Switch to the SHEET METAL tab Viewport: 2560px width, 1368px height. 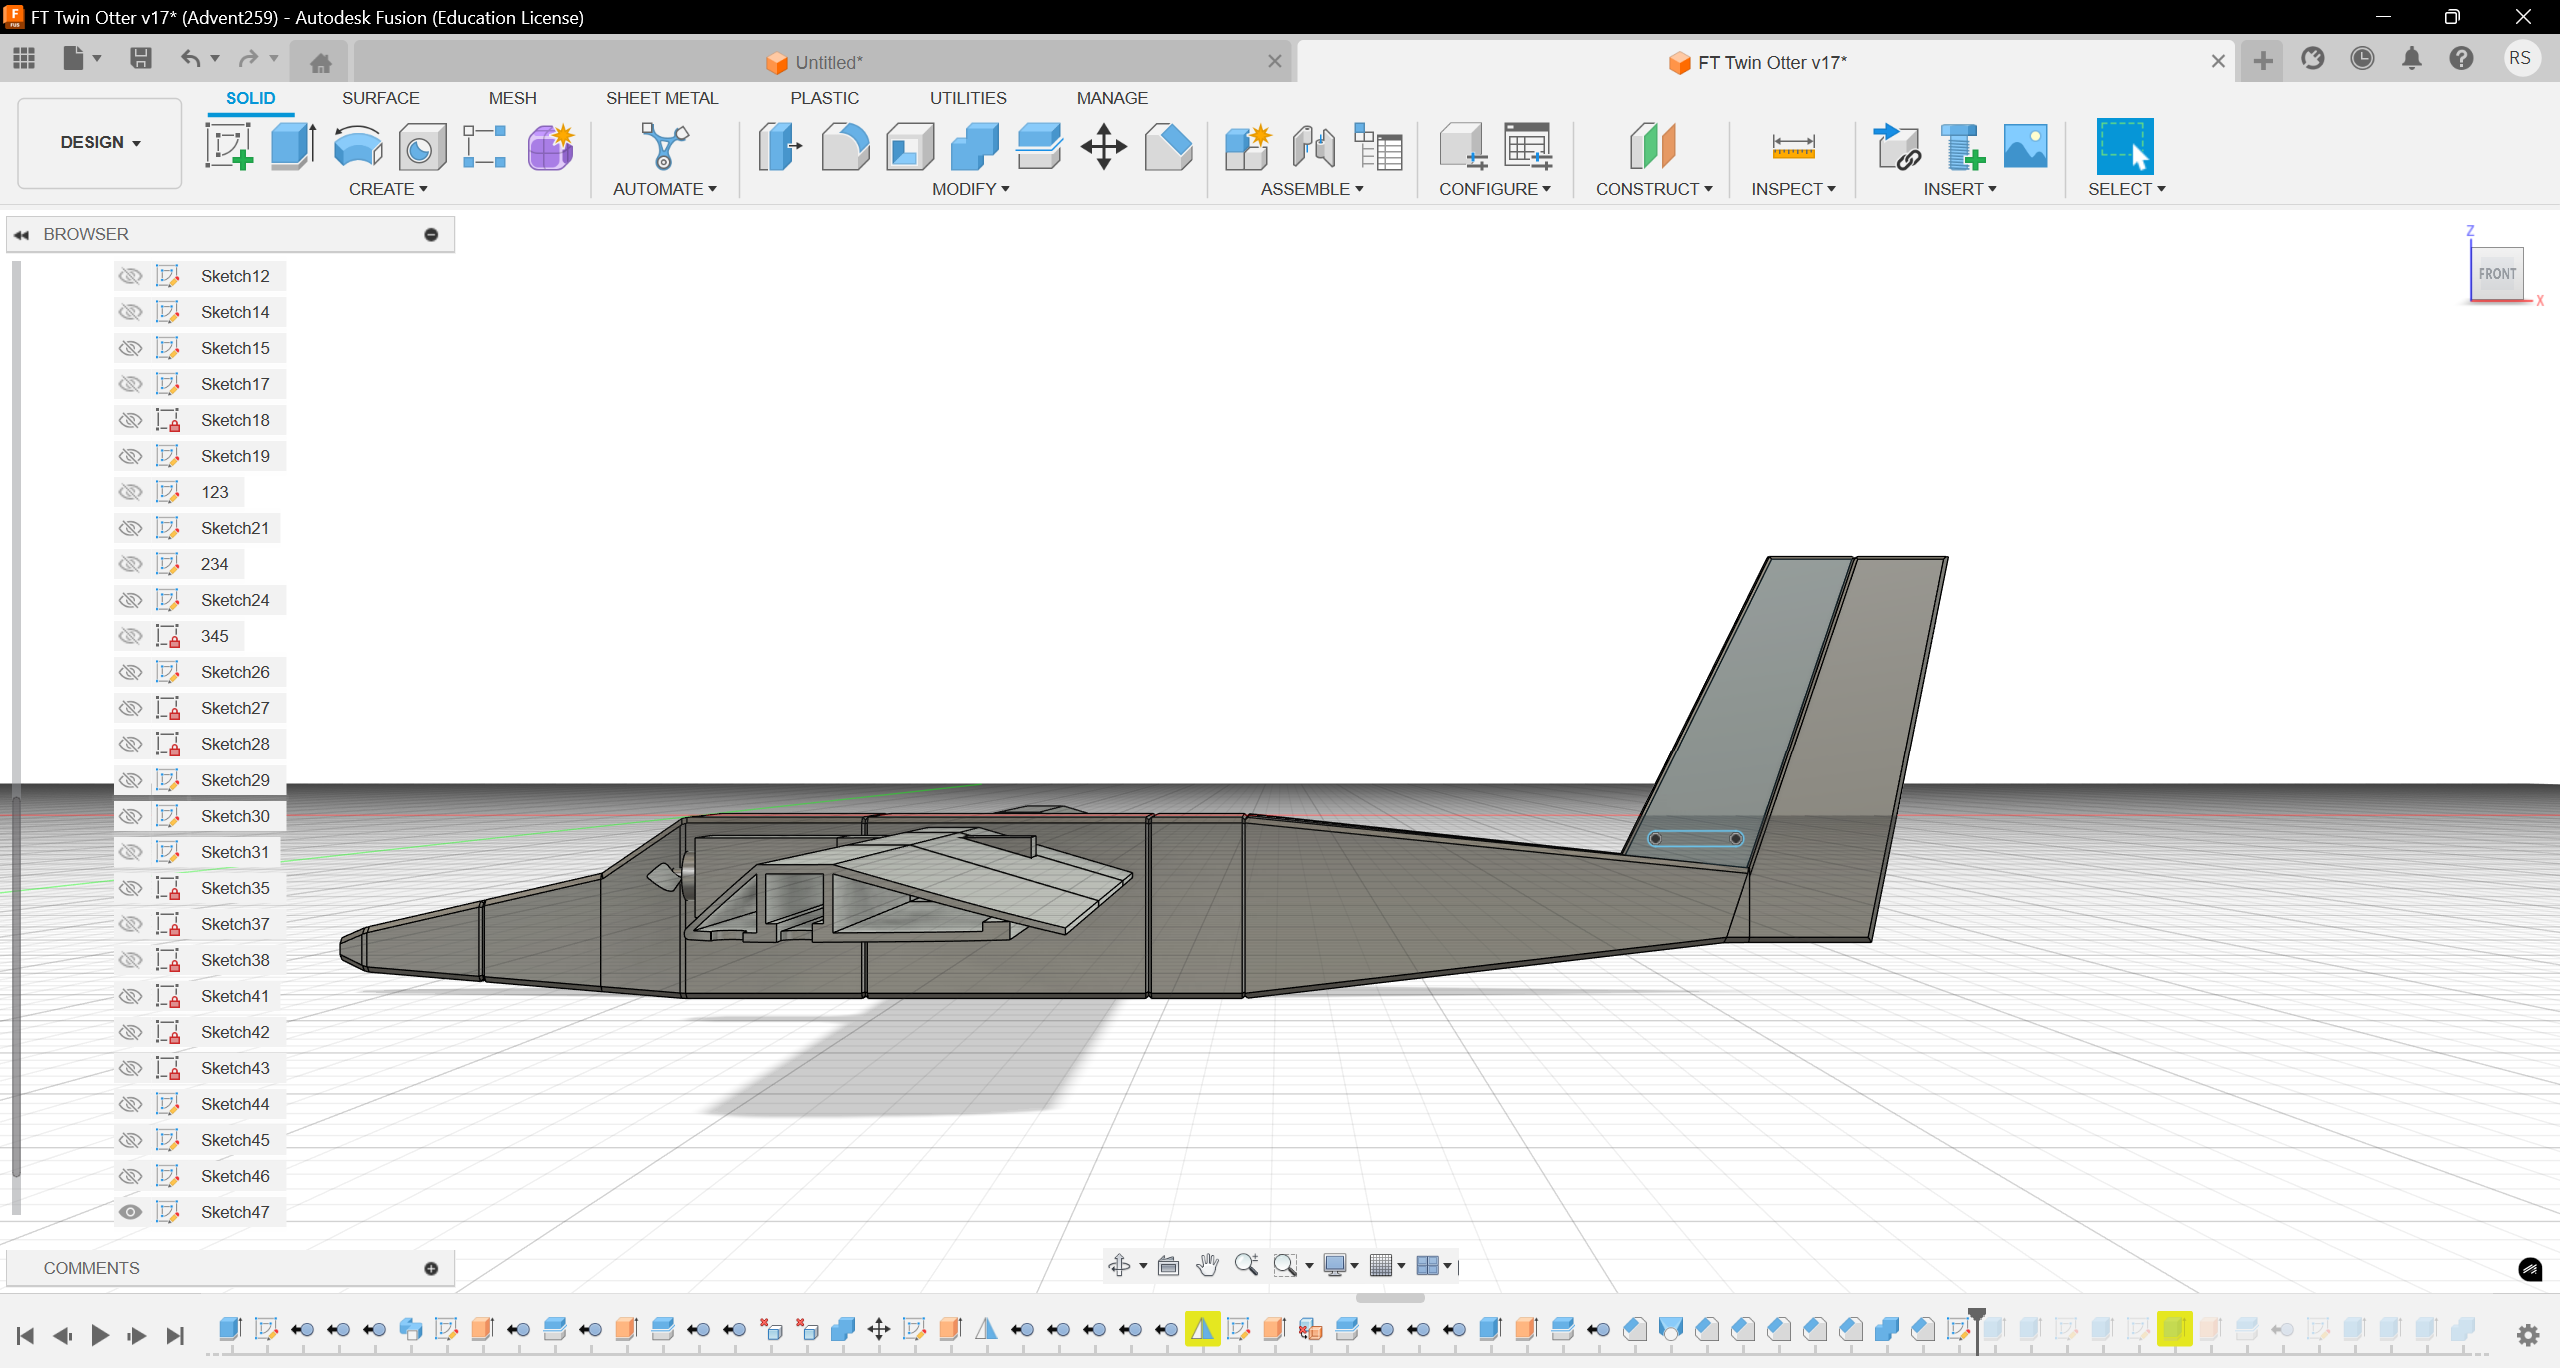pos(662,98)
